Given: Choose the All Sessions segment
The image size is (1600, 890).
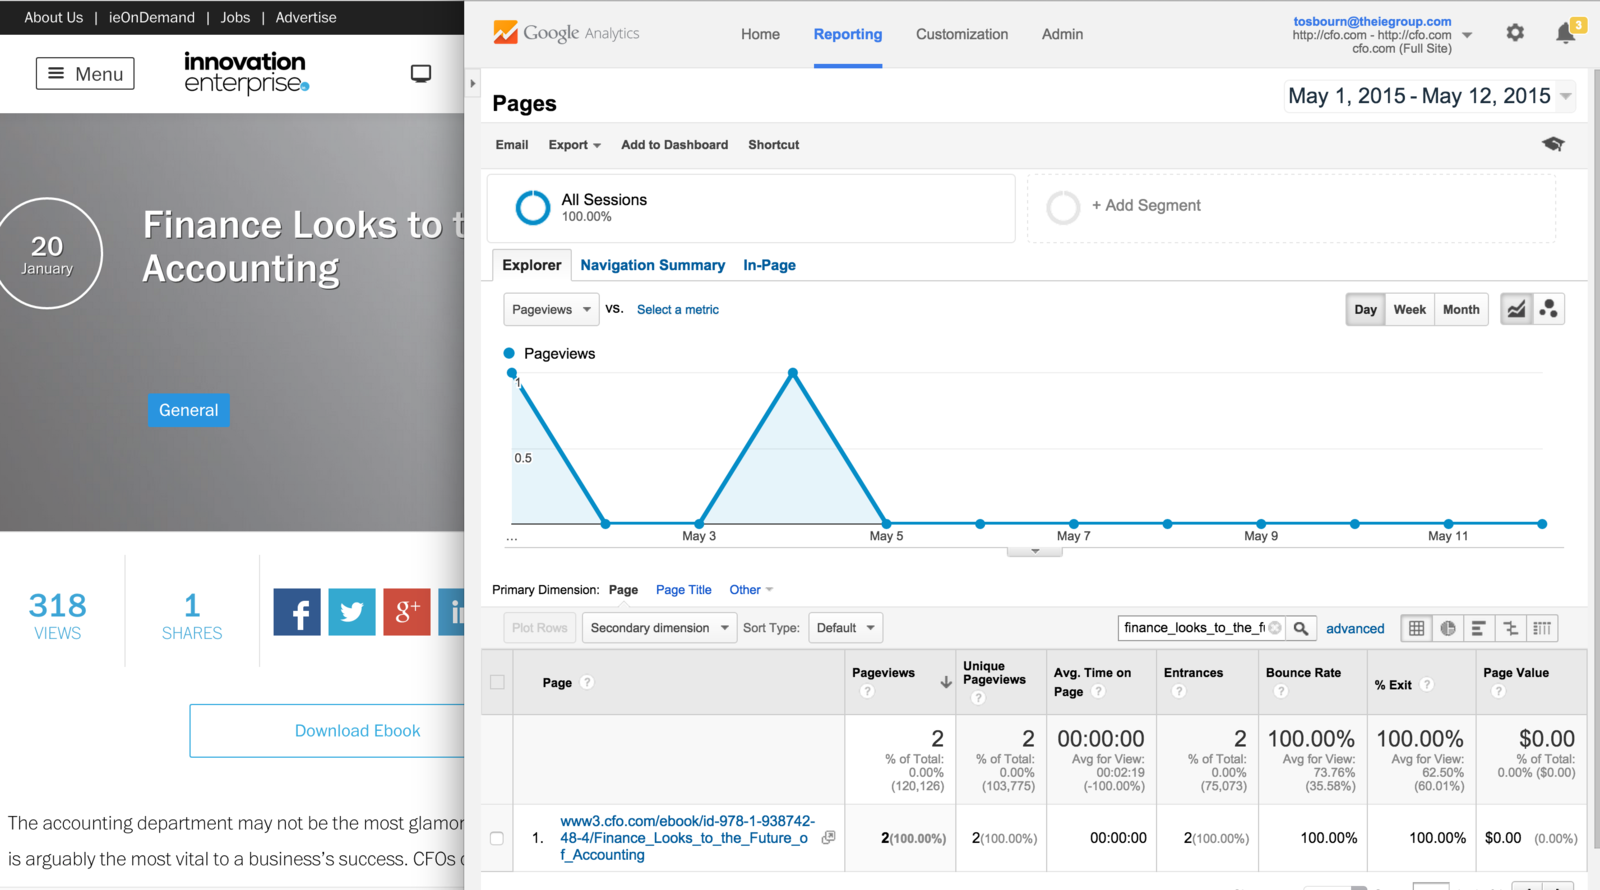Looking at the screenshot, I should 751,208.
